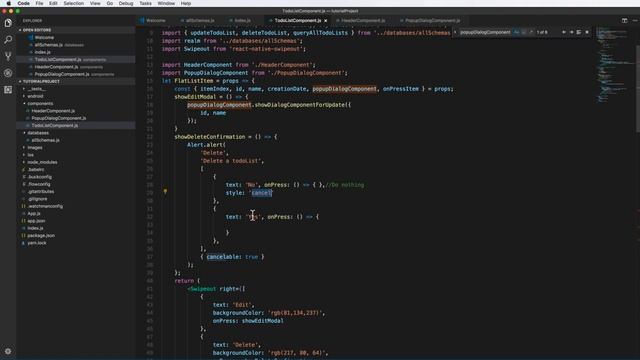Open the Debug view in activity bar
This screenshot has height=360, width=640.
click(x=8, y=73)
